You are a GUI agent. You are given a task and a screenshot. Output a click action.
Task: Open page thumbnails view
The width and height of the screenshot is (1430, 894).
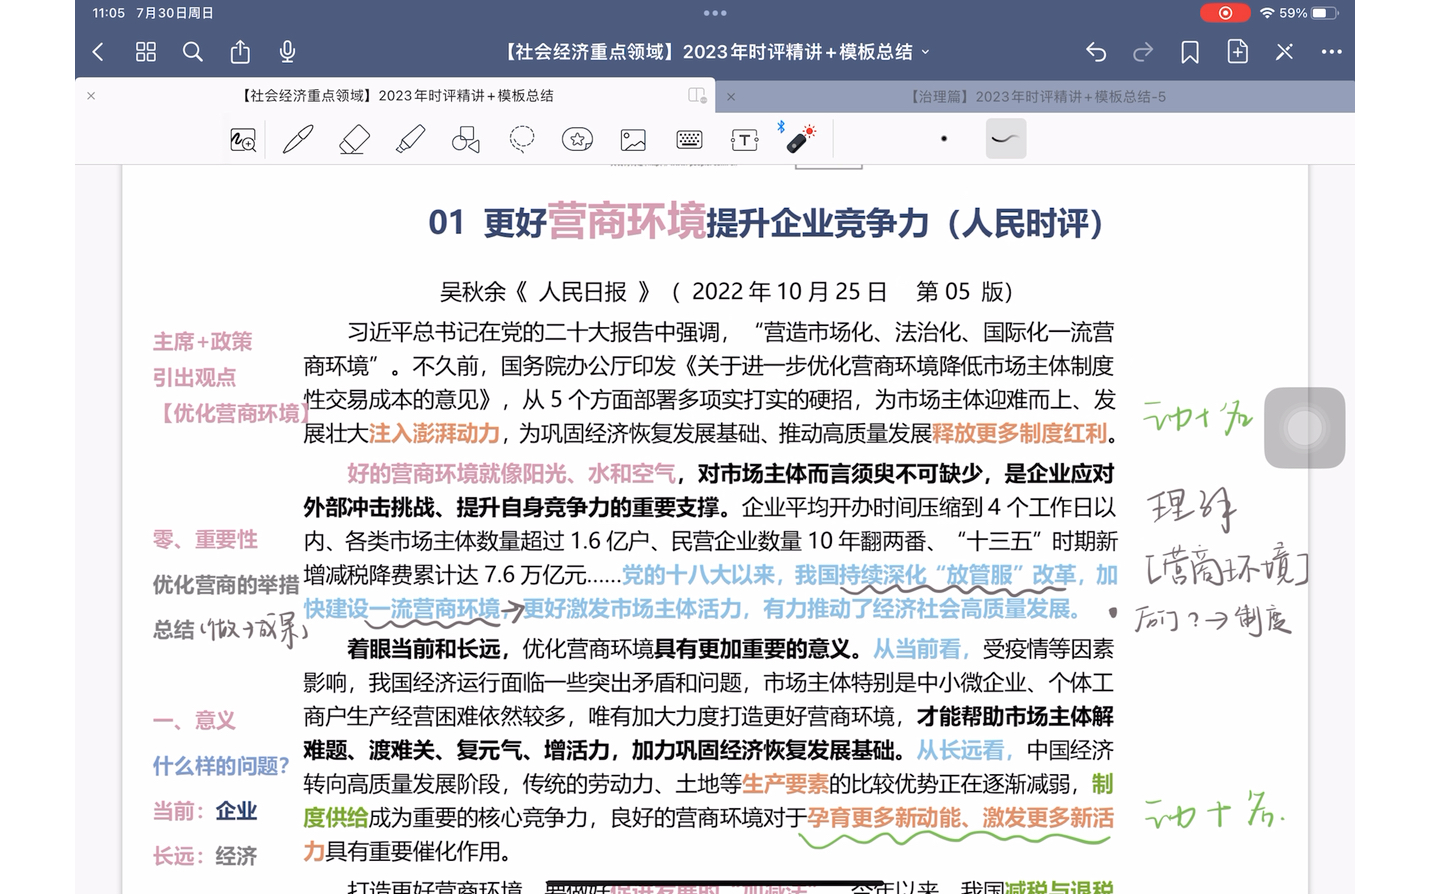[x=145, y=51]
